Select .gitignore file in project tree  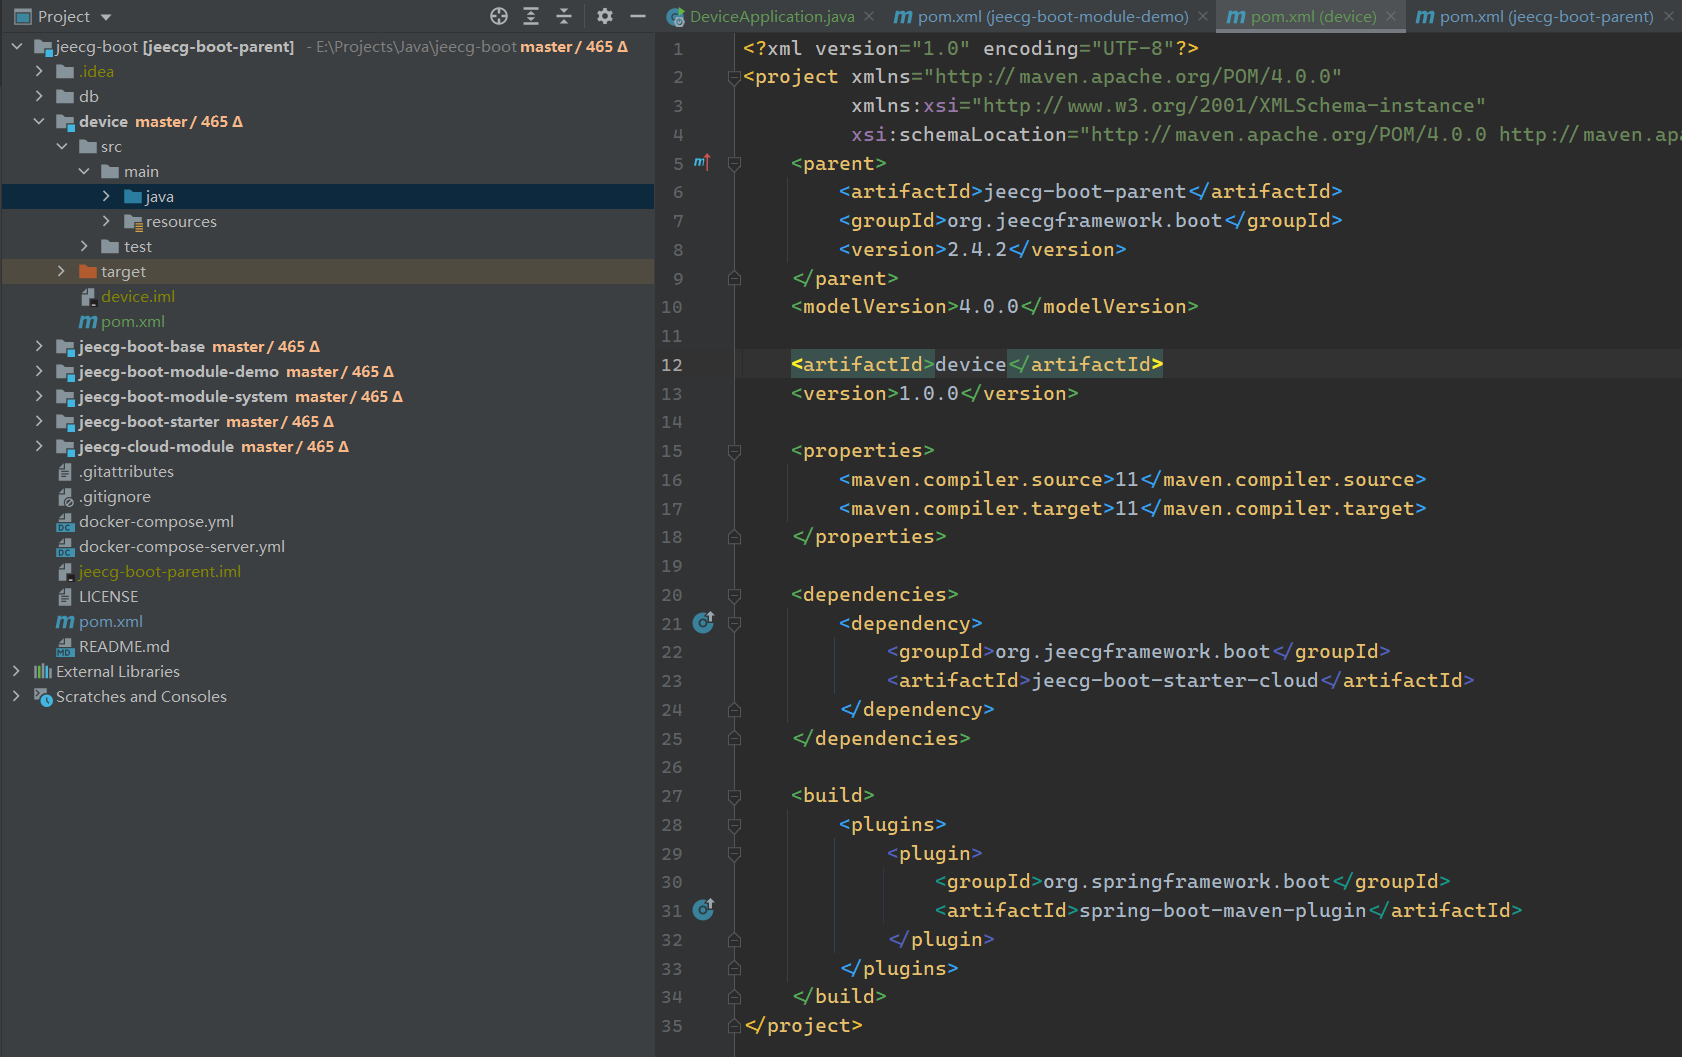(115, 496)
